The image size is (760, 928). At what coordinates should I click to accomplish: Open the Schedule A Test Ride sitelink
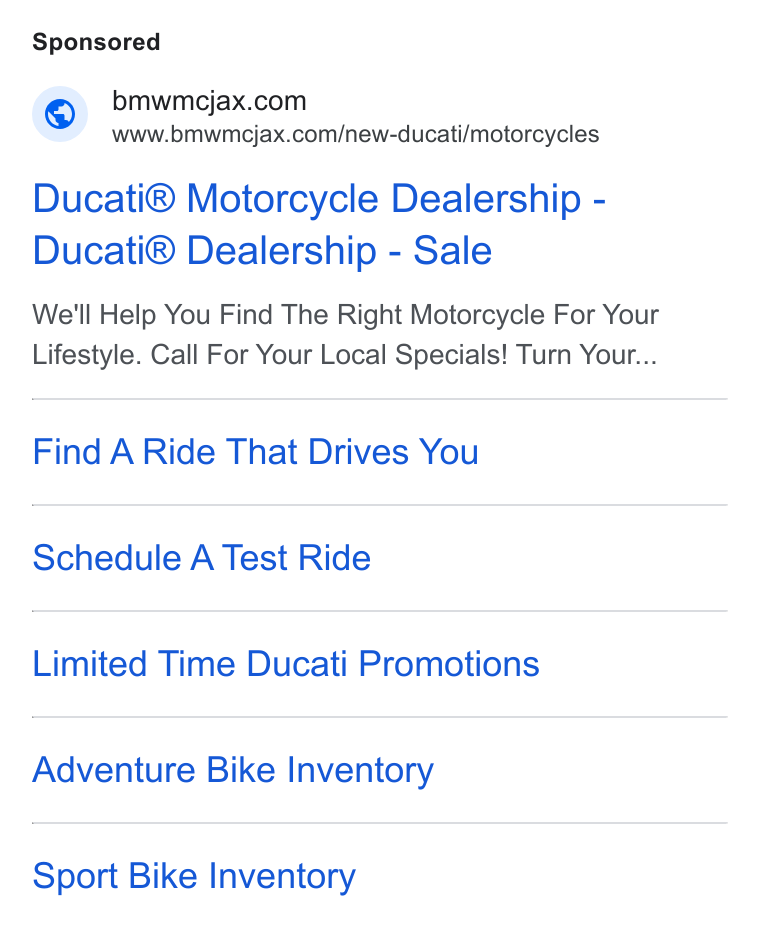[201, 558]
